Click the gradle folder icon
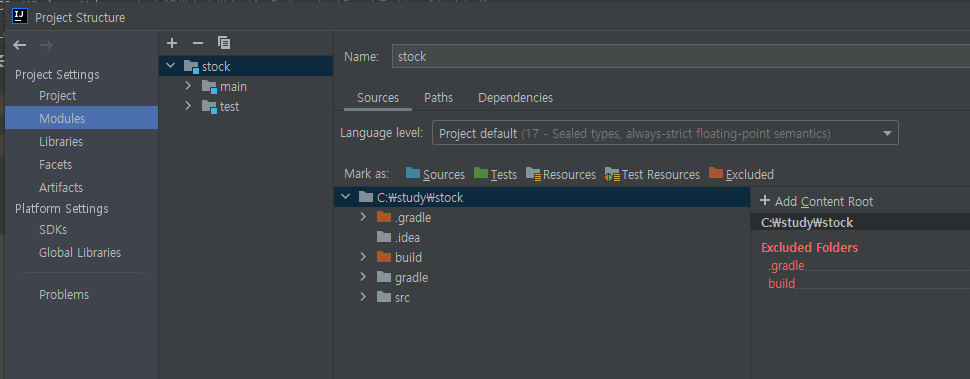 pyautogui.click(x=384, y=277)
